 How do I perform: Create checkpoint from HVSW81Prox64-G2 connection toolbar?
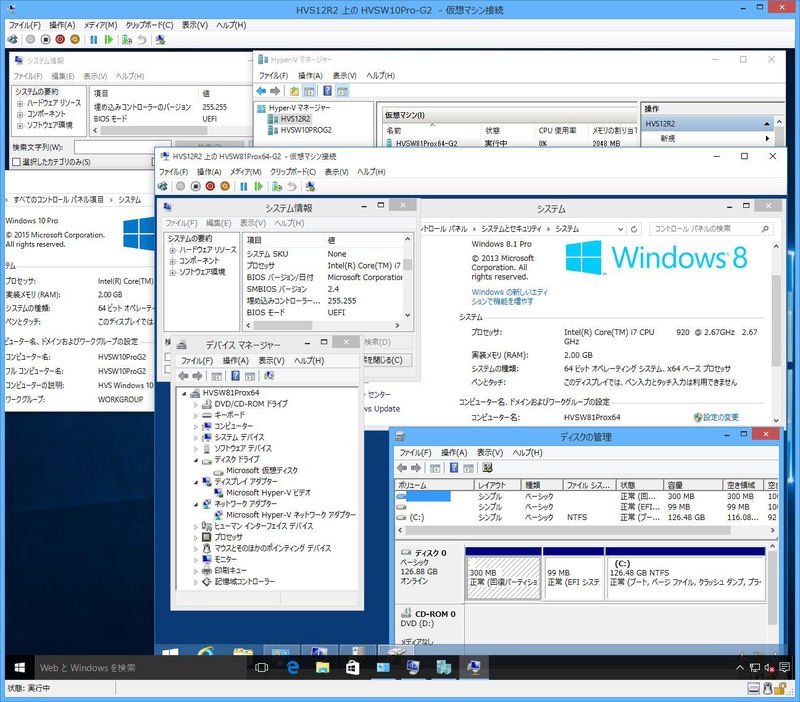coord(277,186)
